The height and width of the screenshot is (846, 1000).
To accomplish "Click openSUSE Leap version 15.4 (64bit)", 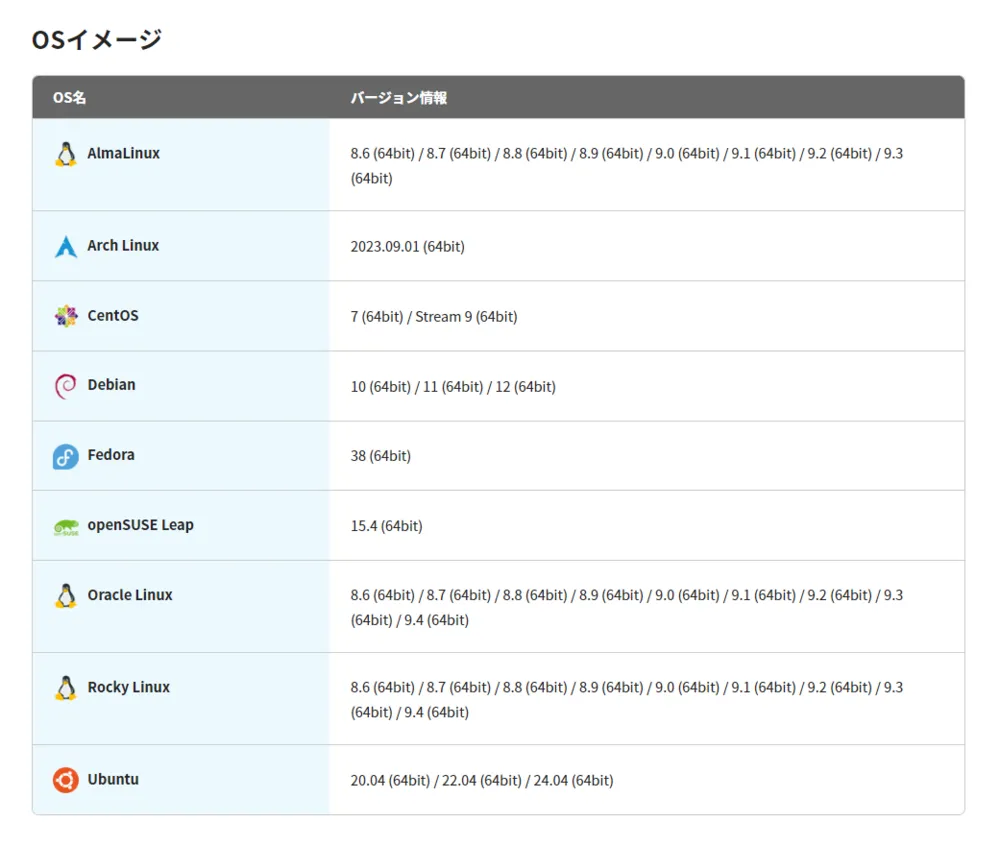I will [x=386, y=526].
